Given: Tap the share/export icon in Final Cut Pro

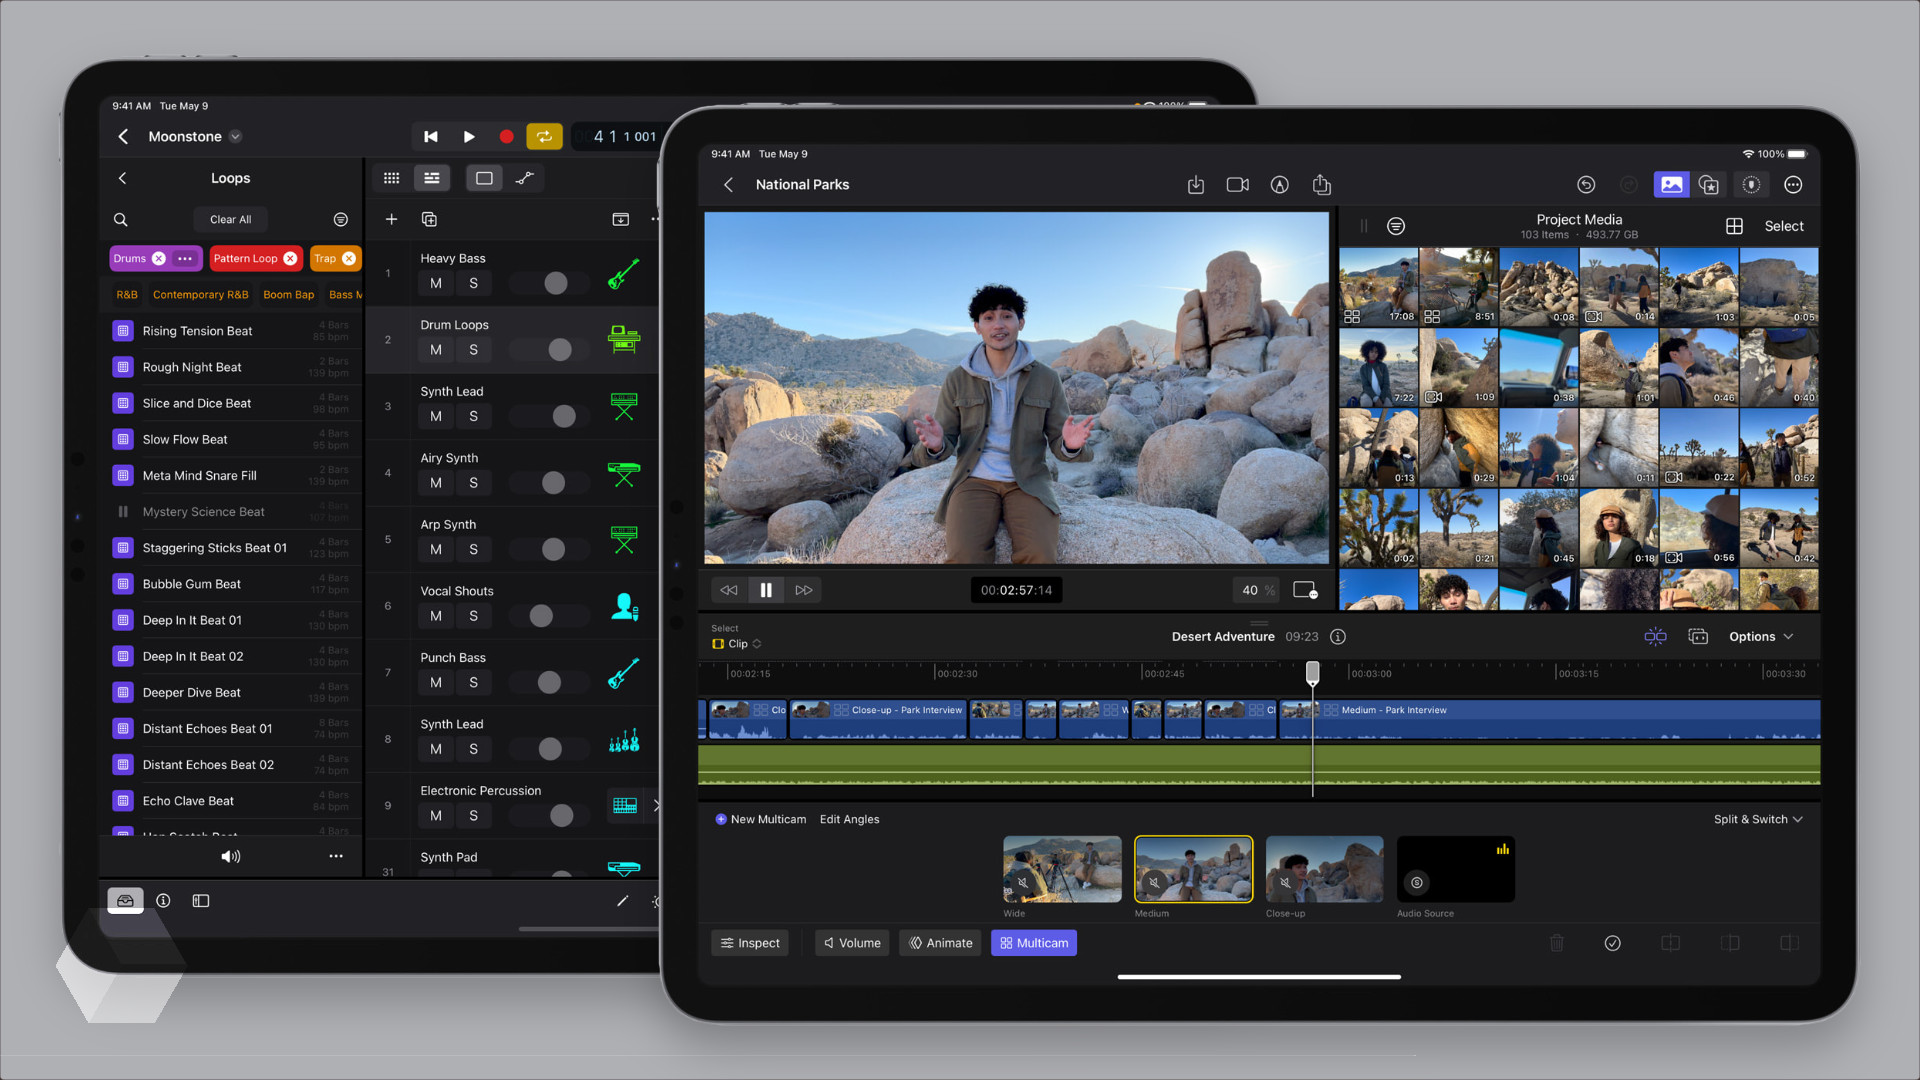Looking at the screenshot, I should click(1321, 185).
